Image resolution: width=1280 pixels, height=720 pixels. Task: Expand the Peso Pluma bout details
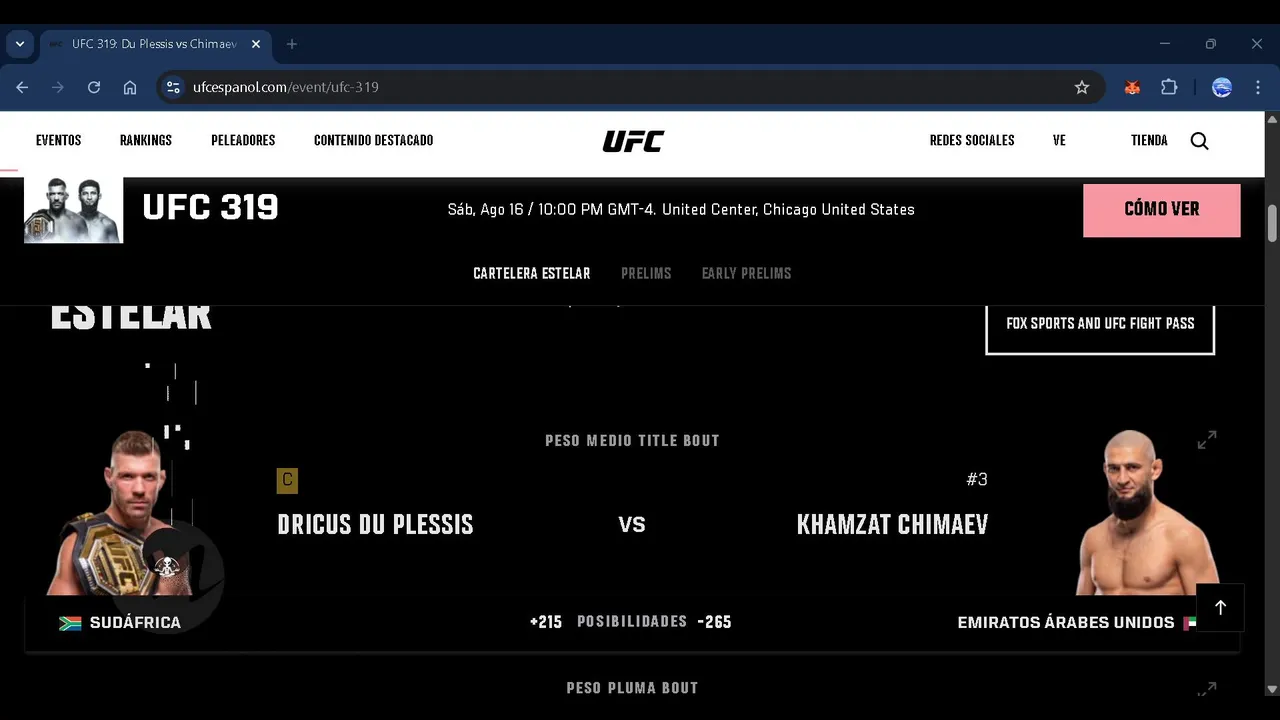(x=1207, y=688)
